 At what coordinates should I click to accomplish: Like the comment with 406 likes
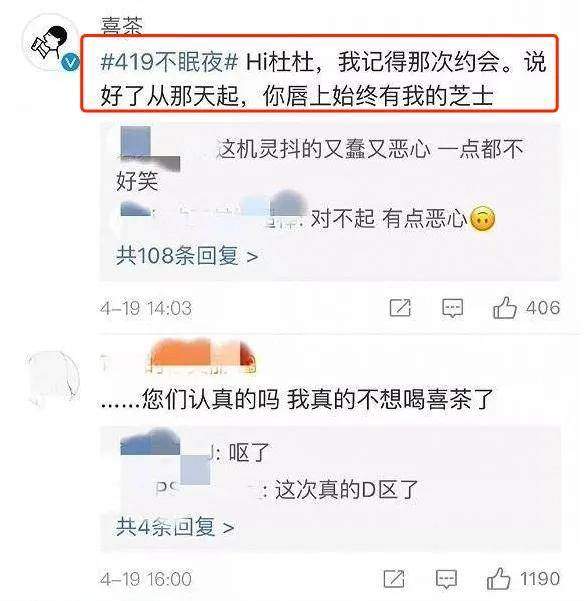point(505,308)
